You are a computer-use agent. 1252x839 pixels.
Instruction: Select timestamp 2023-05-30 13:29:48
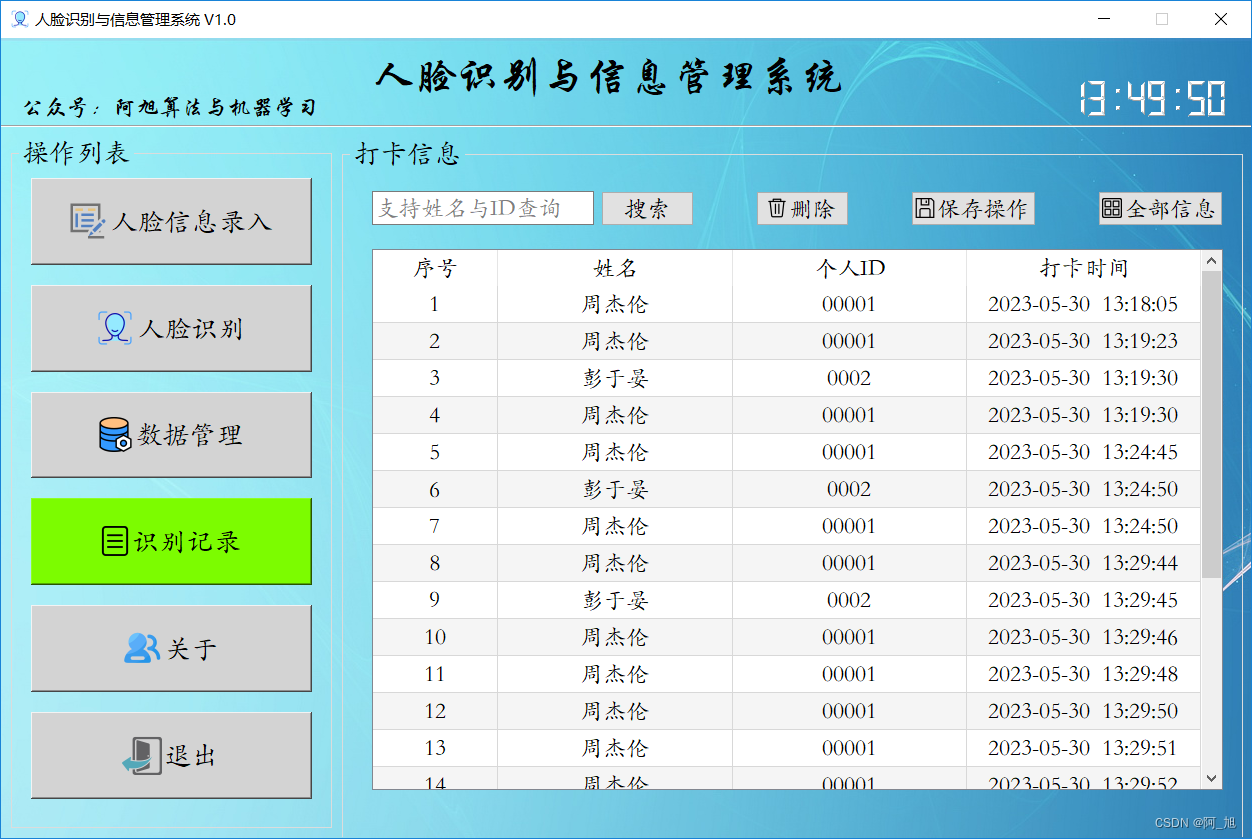pos(1083,674)
